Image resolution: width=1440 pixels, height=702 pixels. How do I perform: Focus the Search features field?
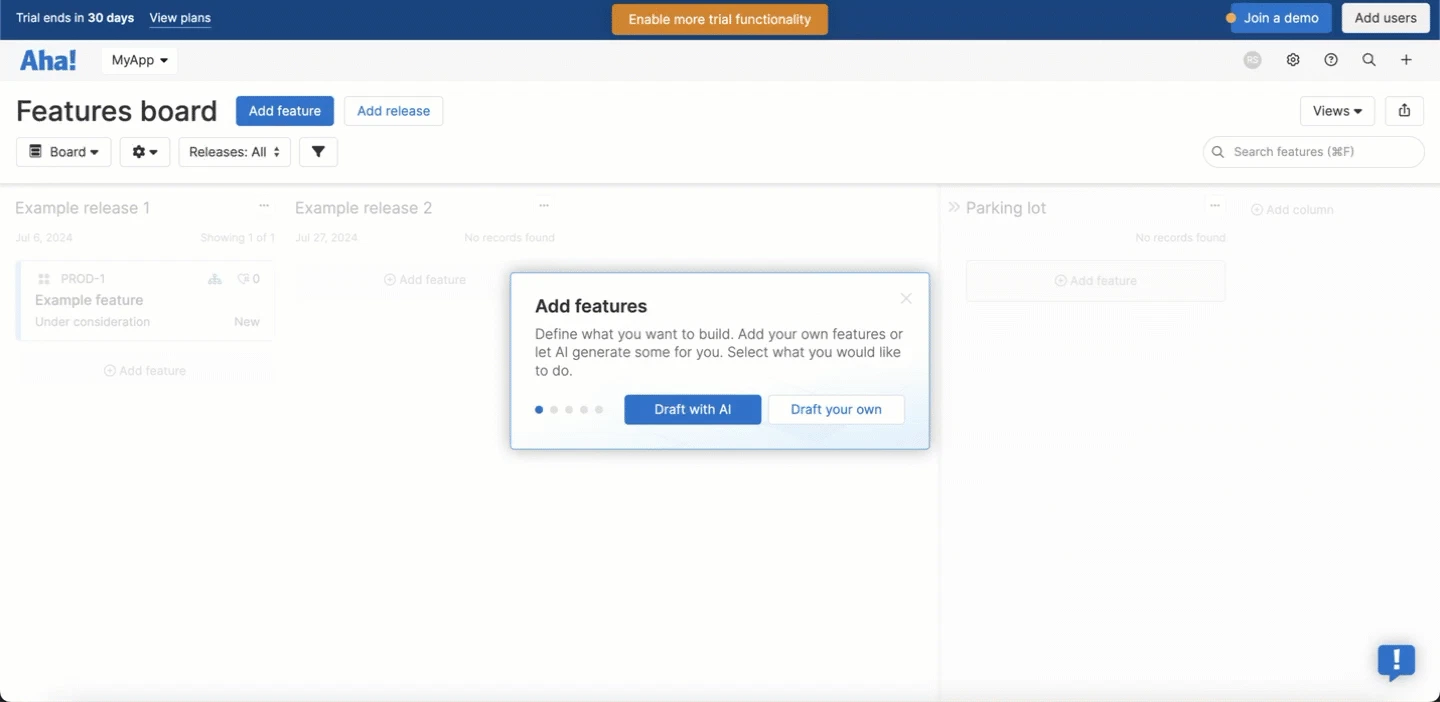coord(1314,152)
